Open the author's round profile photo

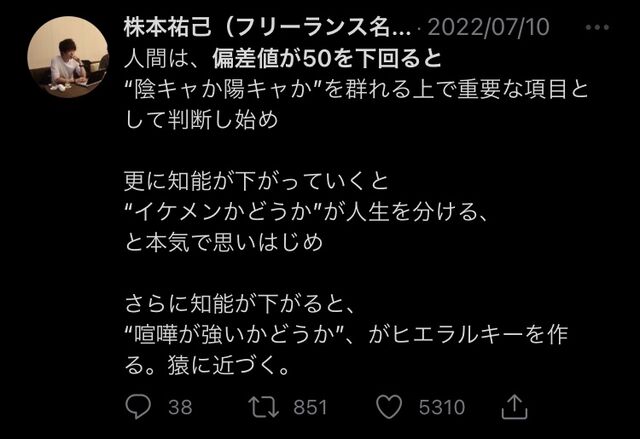[x=68, y=57]
